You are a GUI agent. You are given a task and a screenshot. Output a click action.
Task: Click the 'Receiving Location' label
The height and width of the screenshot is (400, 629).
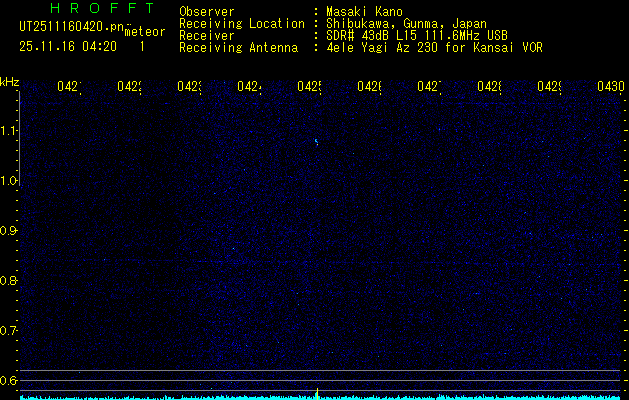click(x=242, y=24)
